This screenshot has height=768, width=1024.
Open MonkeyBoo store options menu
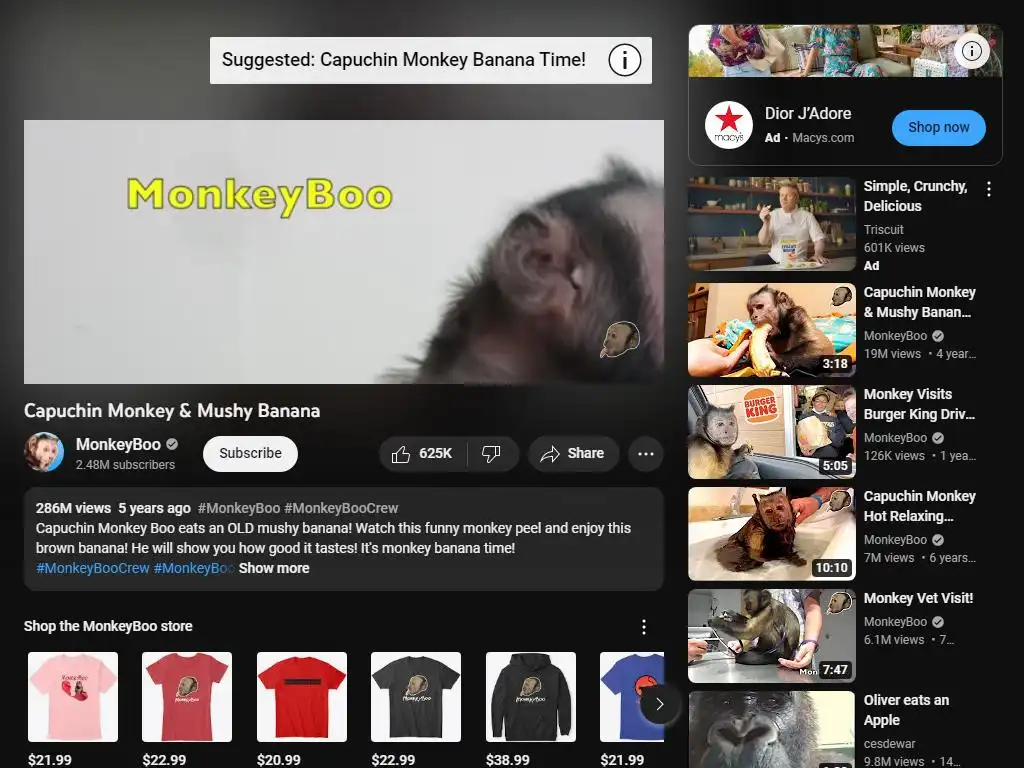tap(644, 627)
